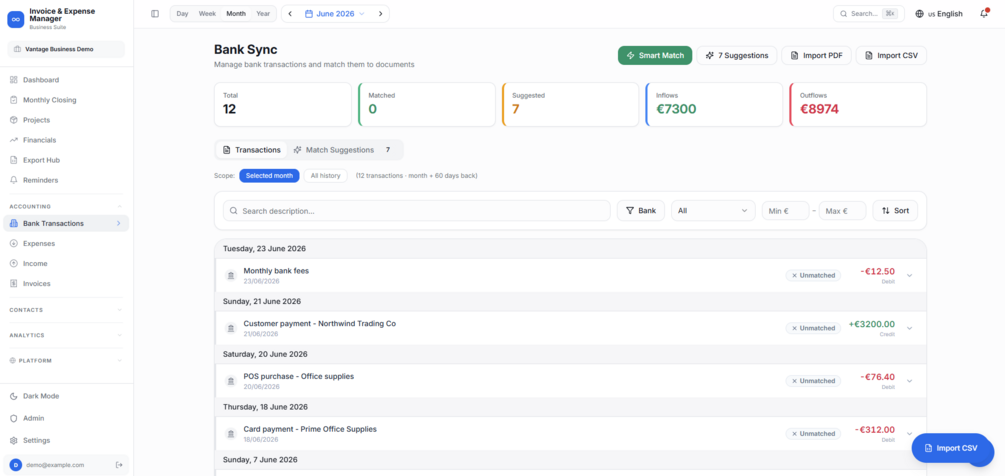The image size is (1005, 476).
Task: Open the notifications bell
Action: [x=984, y=13]
